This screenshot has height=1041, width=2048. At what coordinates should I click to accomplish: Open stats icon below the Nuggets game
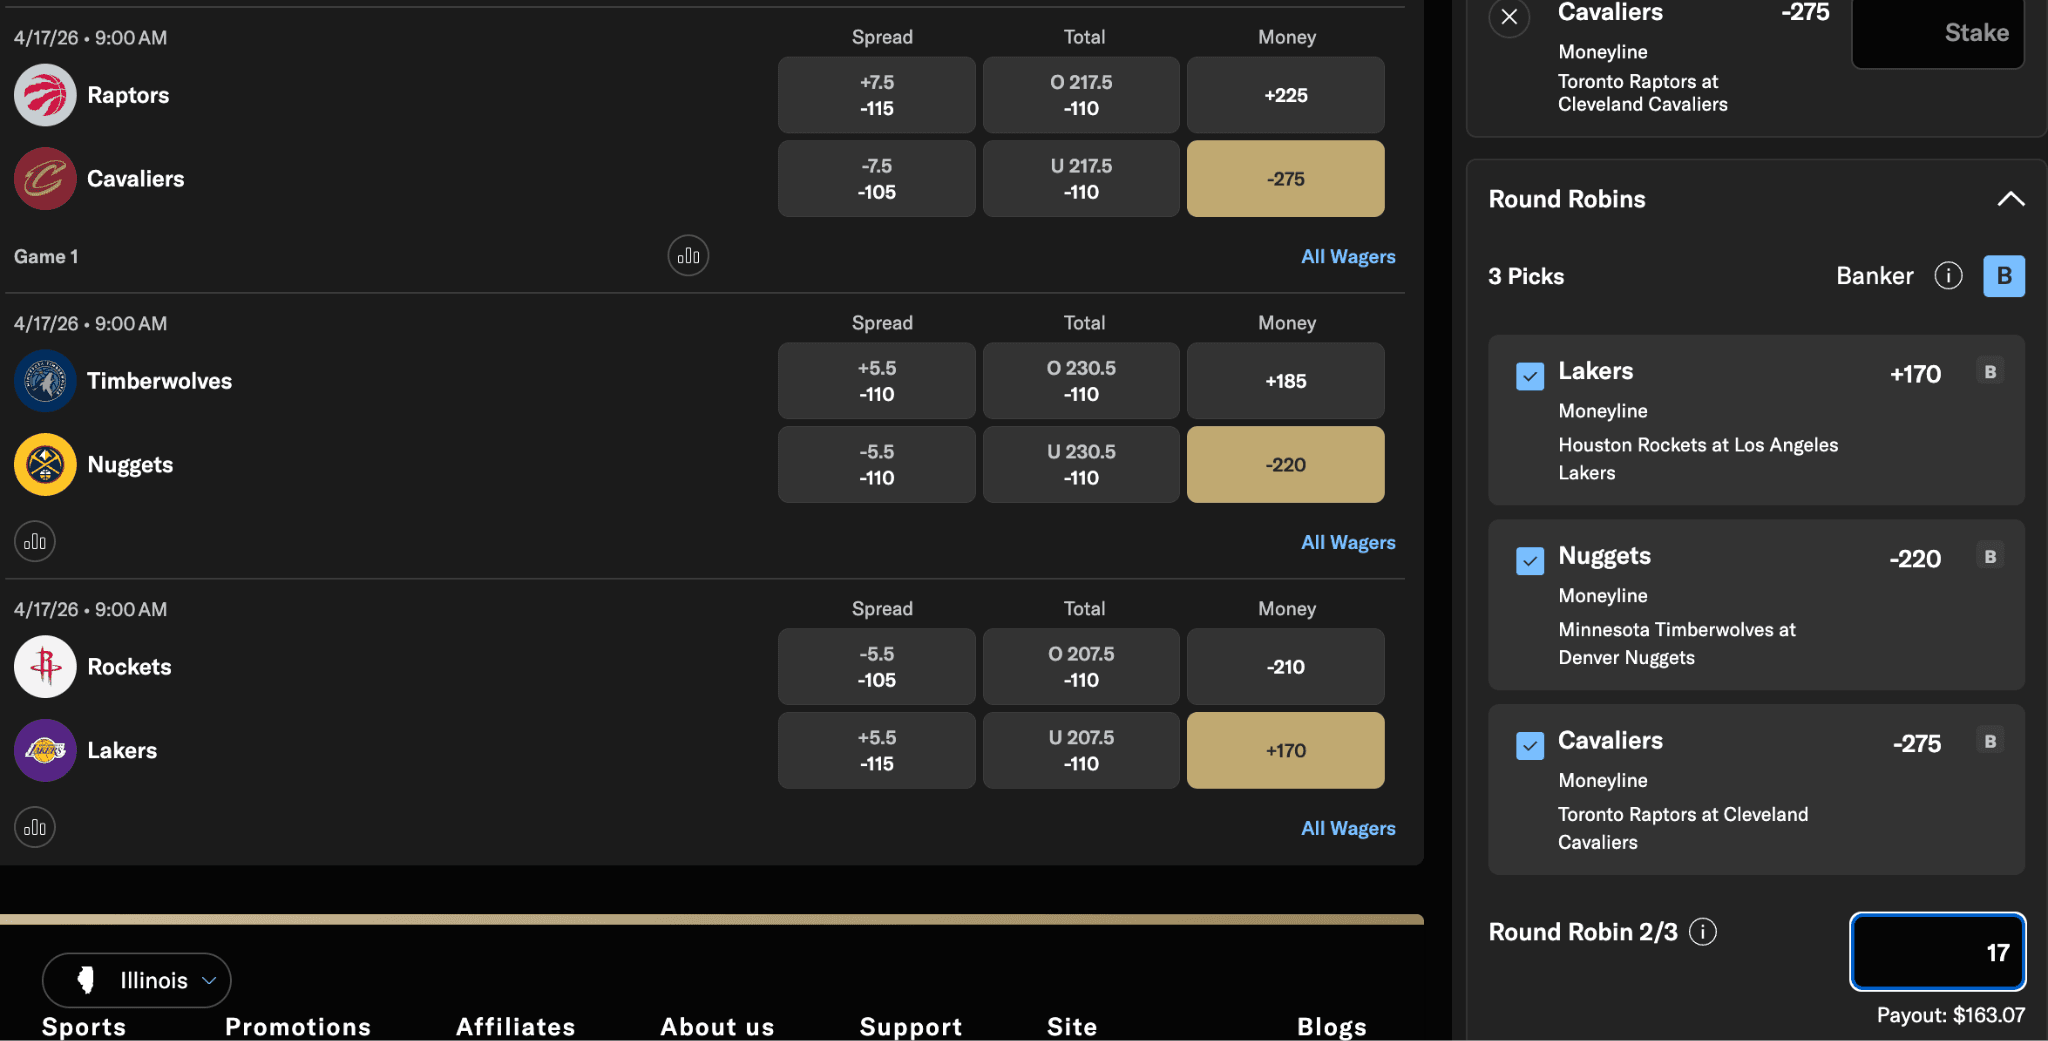[x=35, y=541]
